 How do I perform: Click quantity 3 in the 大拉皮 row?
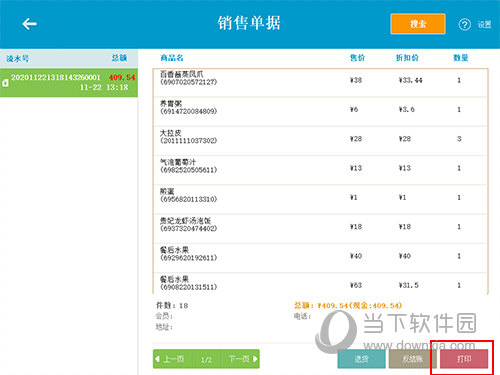coord(459,139)
